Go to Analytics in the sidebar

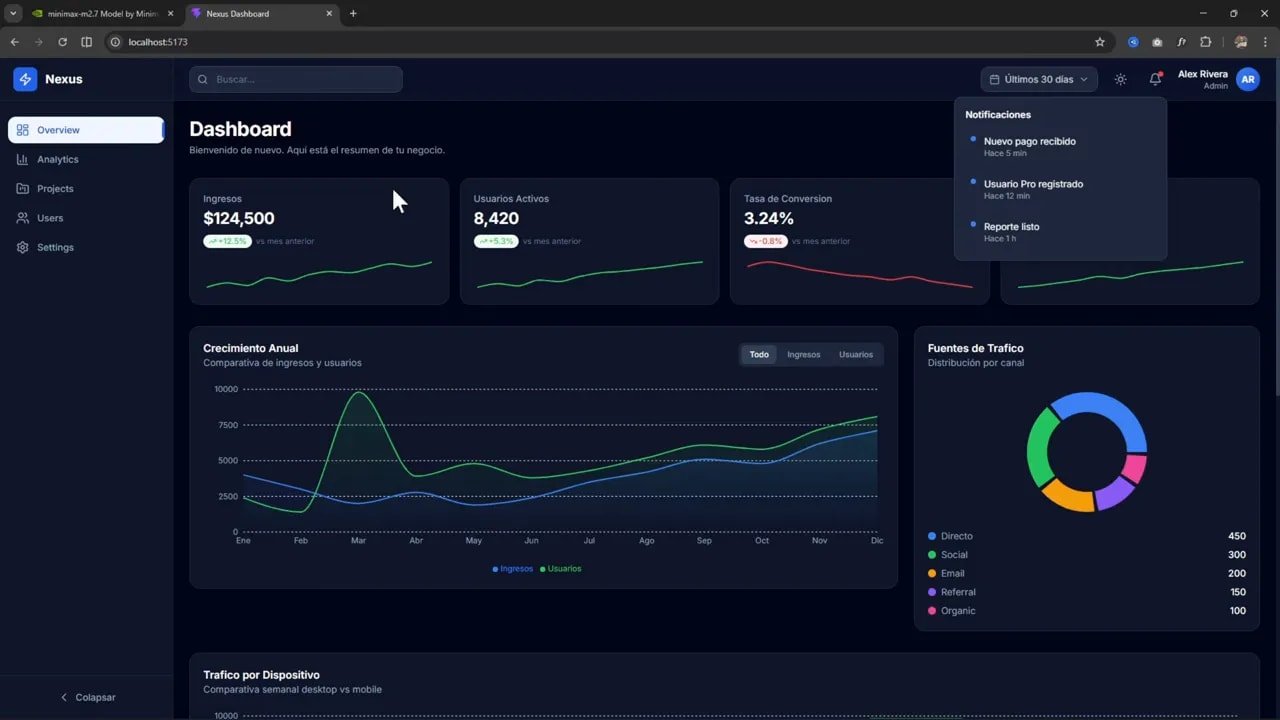86,159
